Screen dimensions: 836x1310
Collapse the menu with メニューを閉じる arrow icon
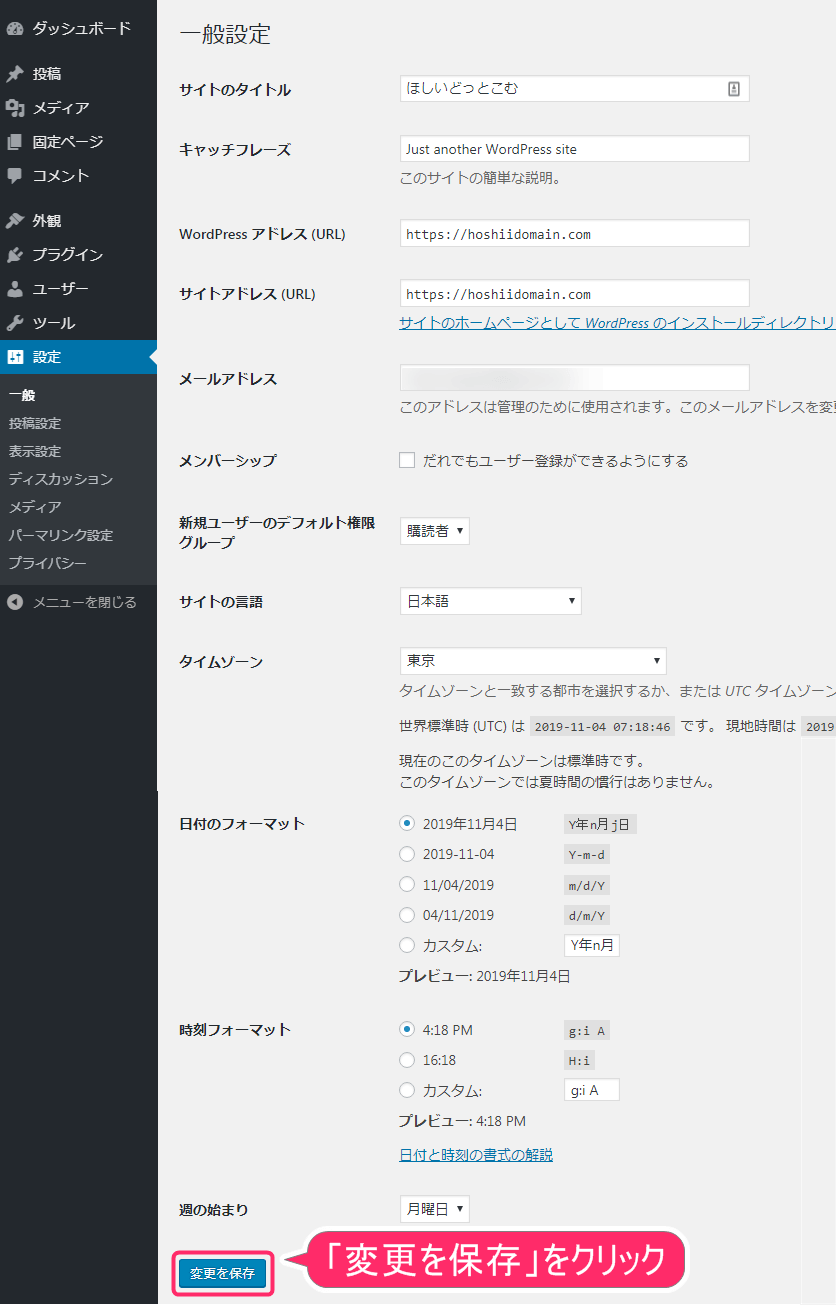pyautogui.click(x=15, y=602)
